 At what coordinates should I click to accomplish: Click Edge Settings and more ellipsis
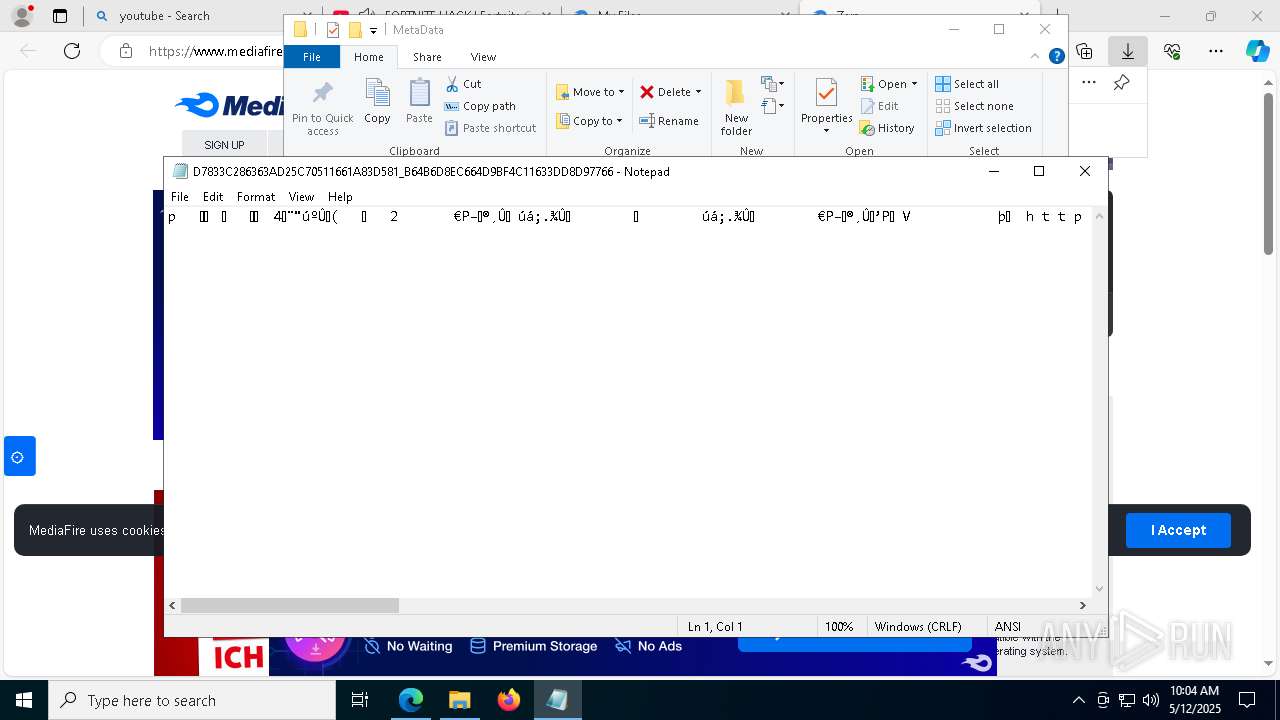tap(1216, 51)
